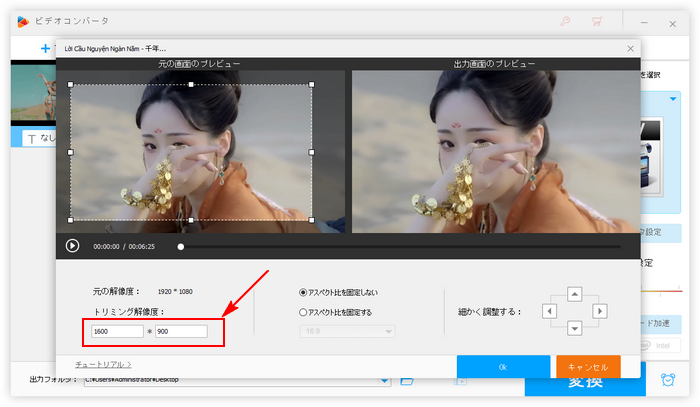Click the bottom-right crop handle
Screen dimensions: 700x407
(312, 220)
